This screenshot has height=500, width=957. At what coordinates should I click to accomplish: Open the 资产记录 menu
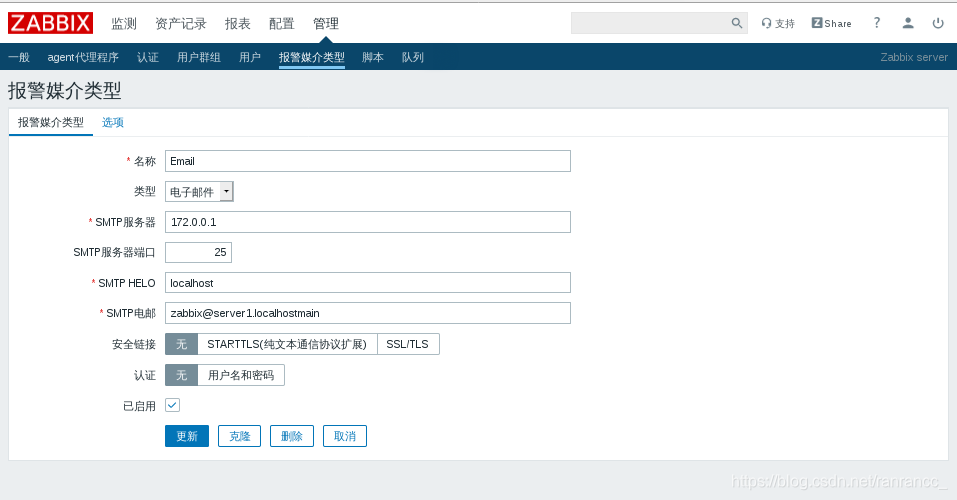[181, 24]
